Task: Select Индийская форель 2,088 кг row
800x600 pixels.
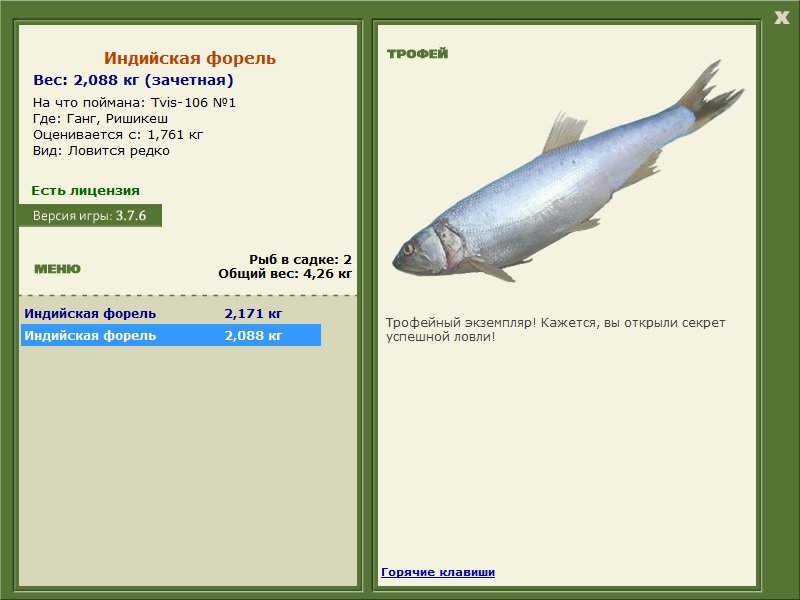Action: (170, 335)
